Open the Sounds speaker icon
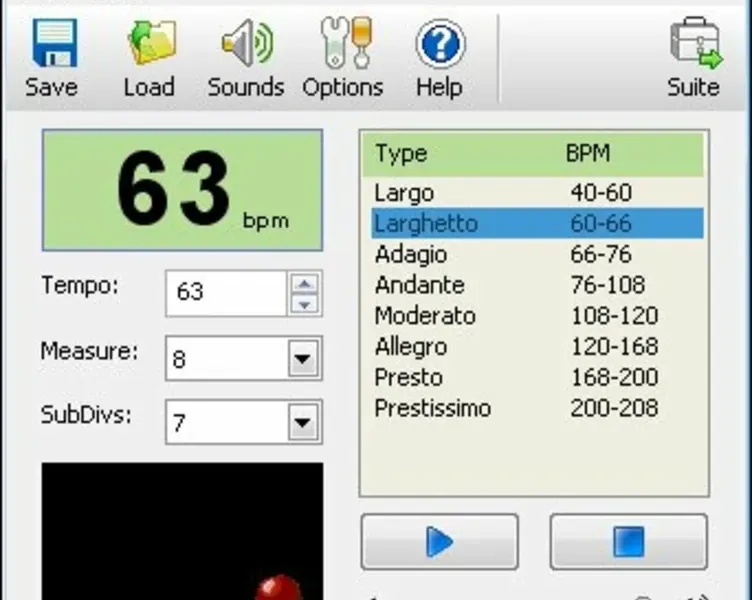Image resolution: width=752 pixels, height=600 pixels. point(247,43)
